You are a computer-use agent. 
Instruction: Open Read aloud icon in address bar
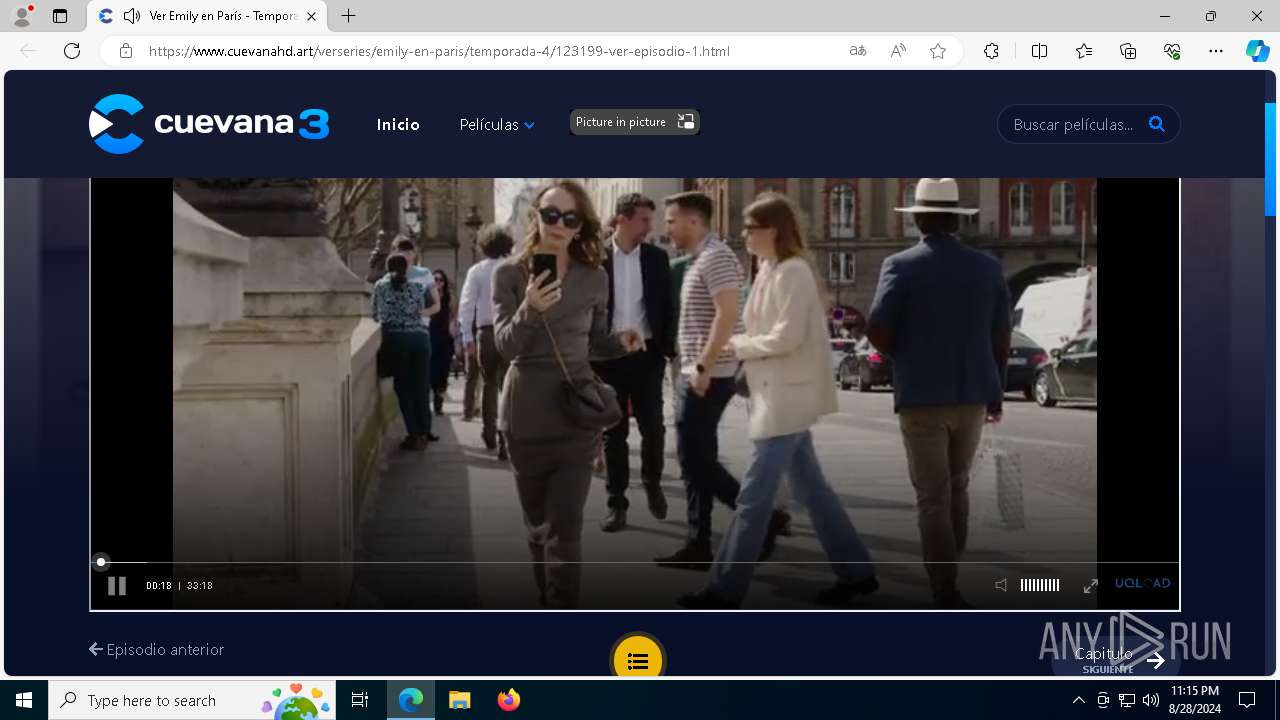898,51
